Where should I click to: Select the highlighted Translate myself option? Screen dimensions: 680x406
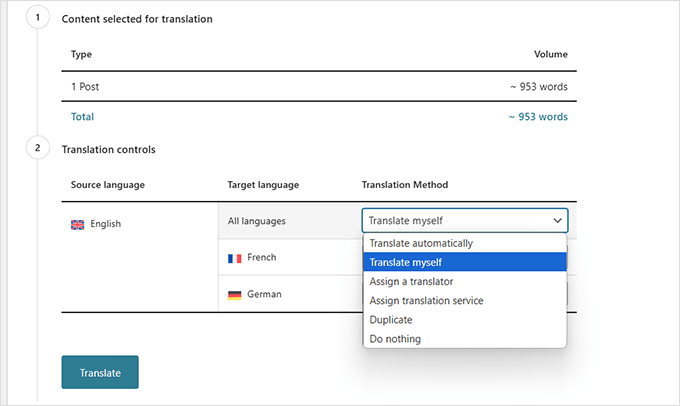pos(406,262)
